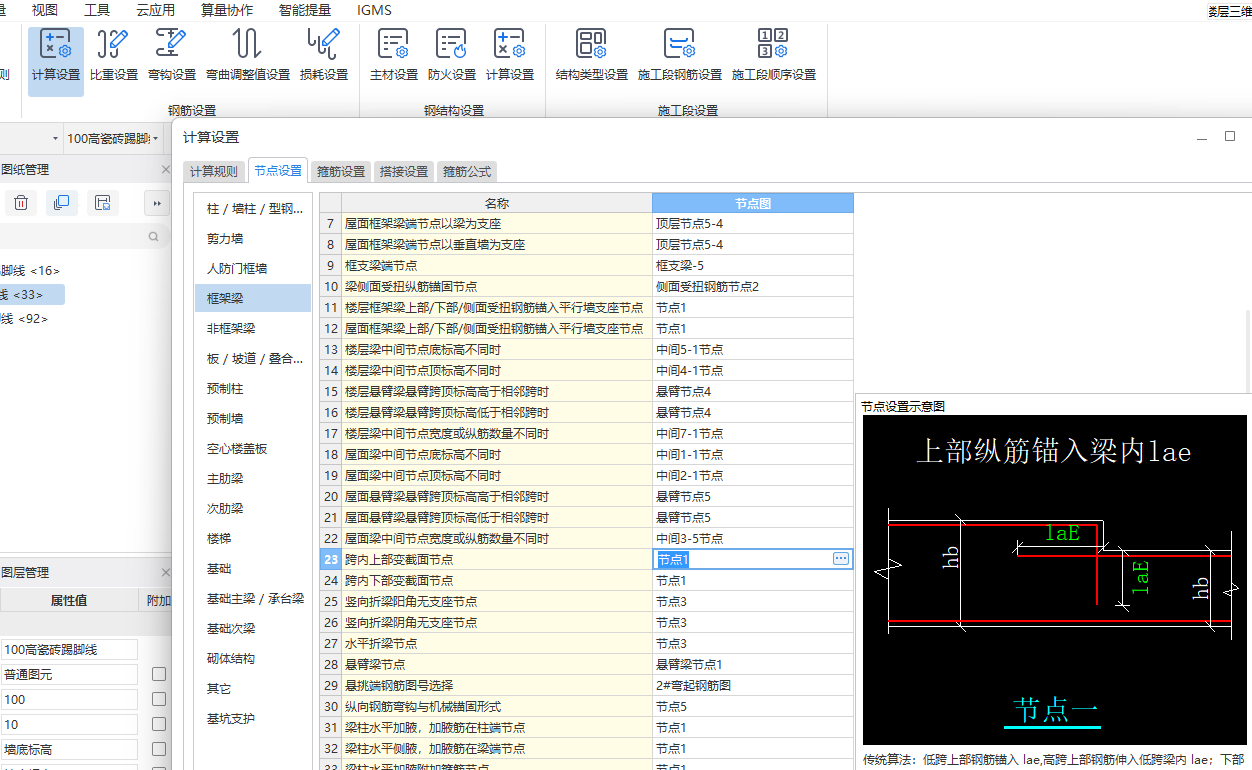
Task: Click 2#弯起钢筋图 cell in row 29
Action: pos(753,685)
